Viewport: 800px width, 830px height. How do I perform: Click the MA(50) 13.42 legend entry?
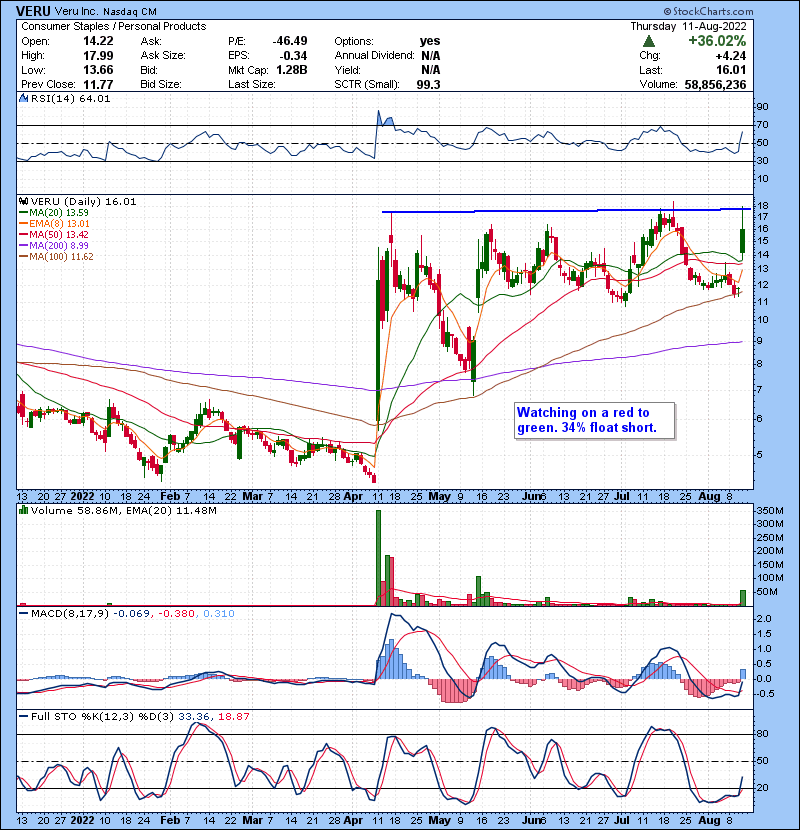[x=54, y=234]
